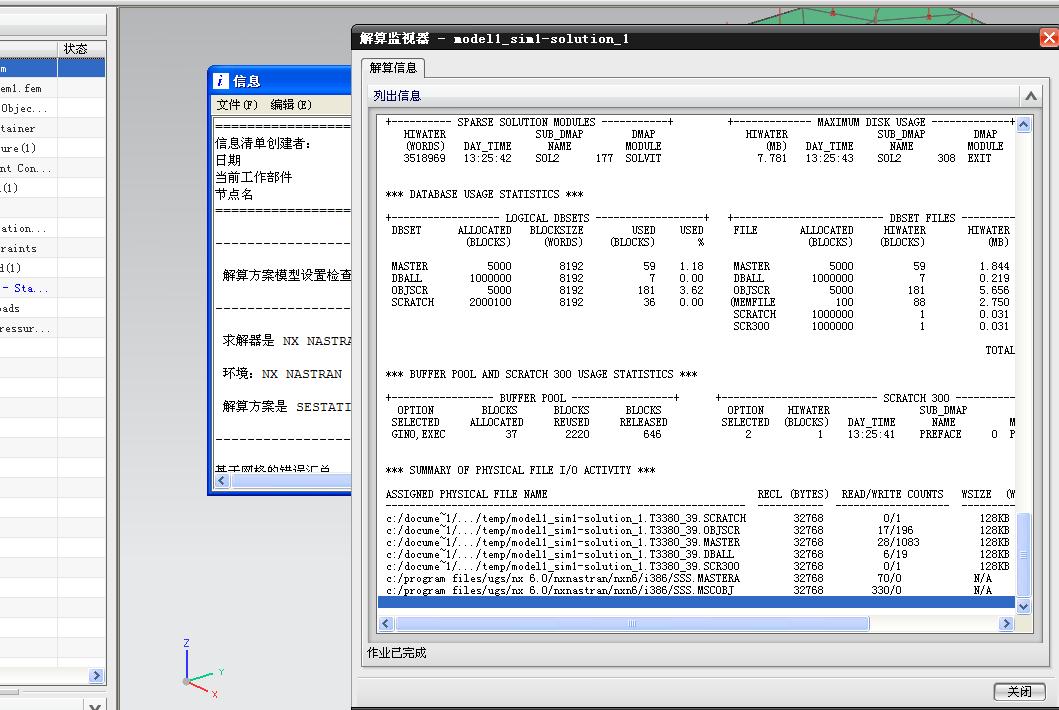Close the solution monitor with the red X
Image resolution: width=1059 pixels, height=710 pixels.
tap(1048, 38)
